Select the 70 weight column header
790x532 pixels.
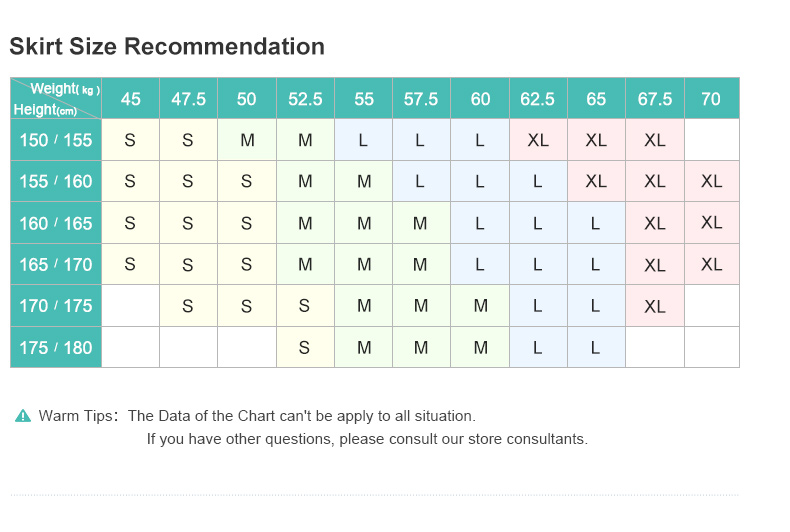pos(711,98)
